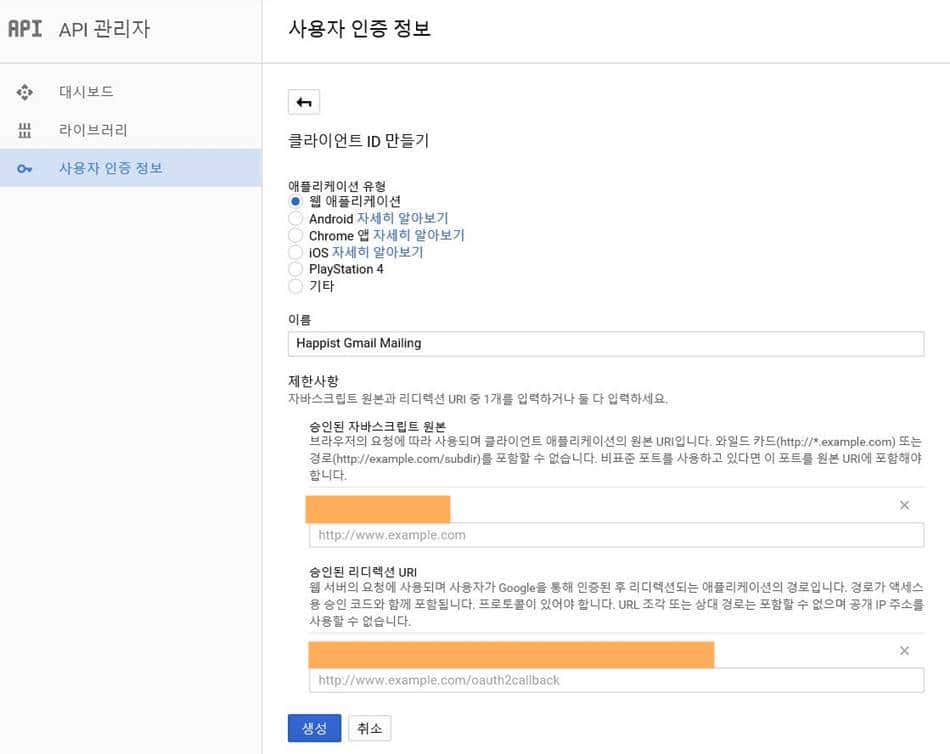Click the 생성 button to create
The height and width of the screenshot is (754, 950).
coord(314,728)
